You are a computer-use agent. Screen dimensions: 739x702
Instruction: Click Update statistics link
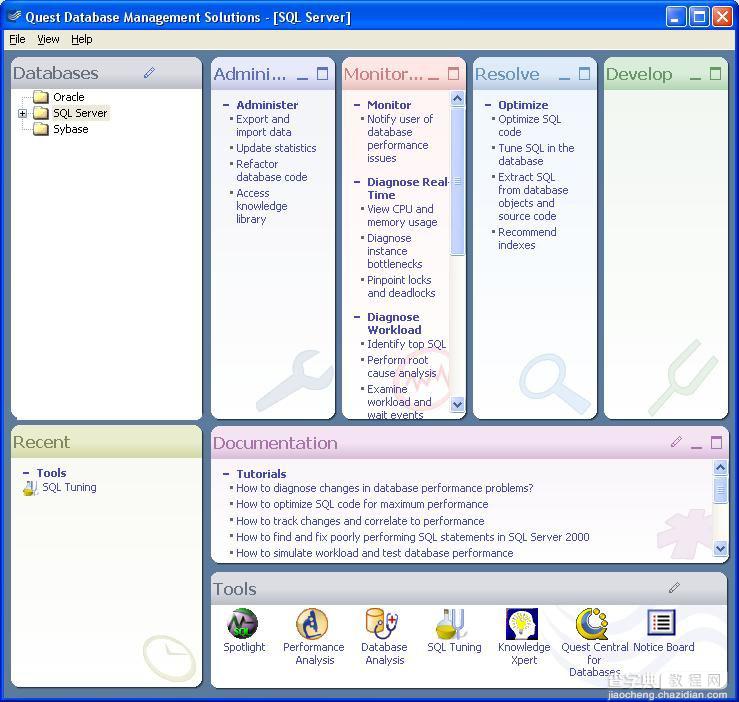[x=276, y=148]
